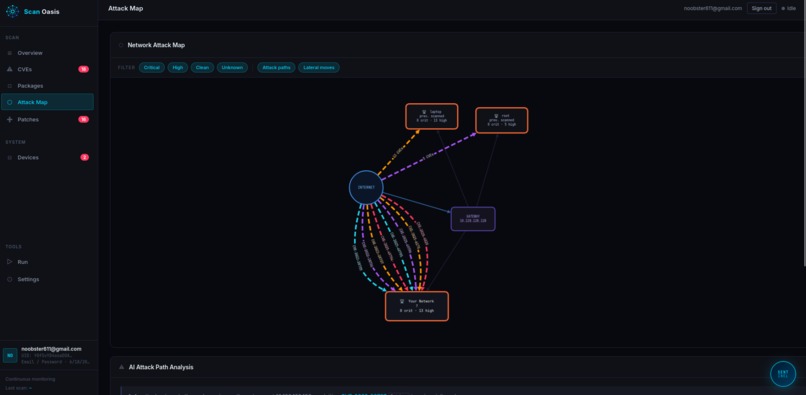Click the user avatar badge in sidebar
Viewport: 806px width, 395px height.
(10, 355)
